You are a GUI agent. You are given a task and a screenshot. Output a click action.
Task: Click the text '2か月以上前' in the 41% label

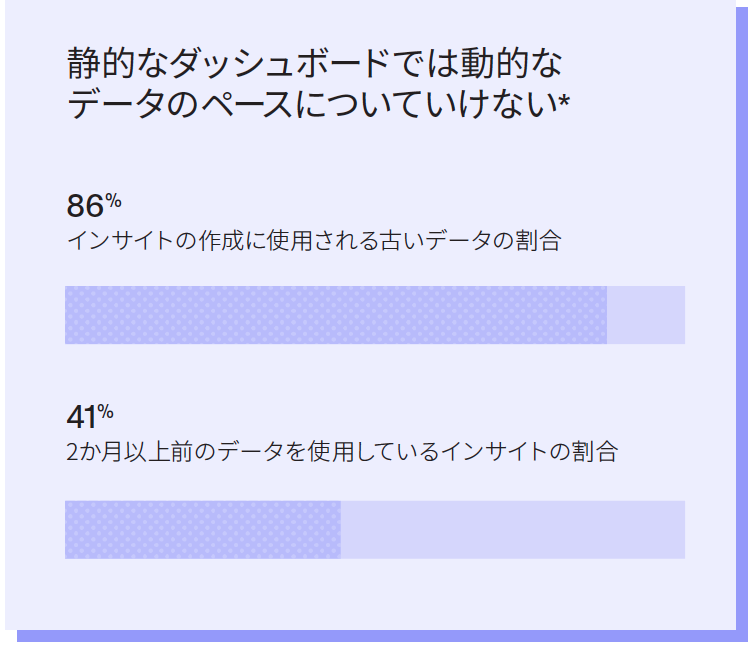click(129, 452)
